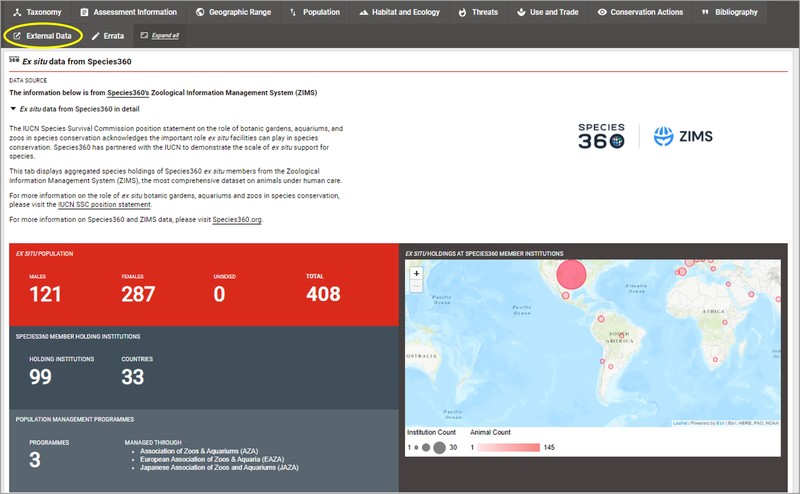Click the total population 408
The width and height of the screenshot is (800, 494).
point(323,294)
